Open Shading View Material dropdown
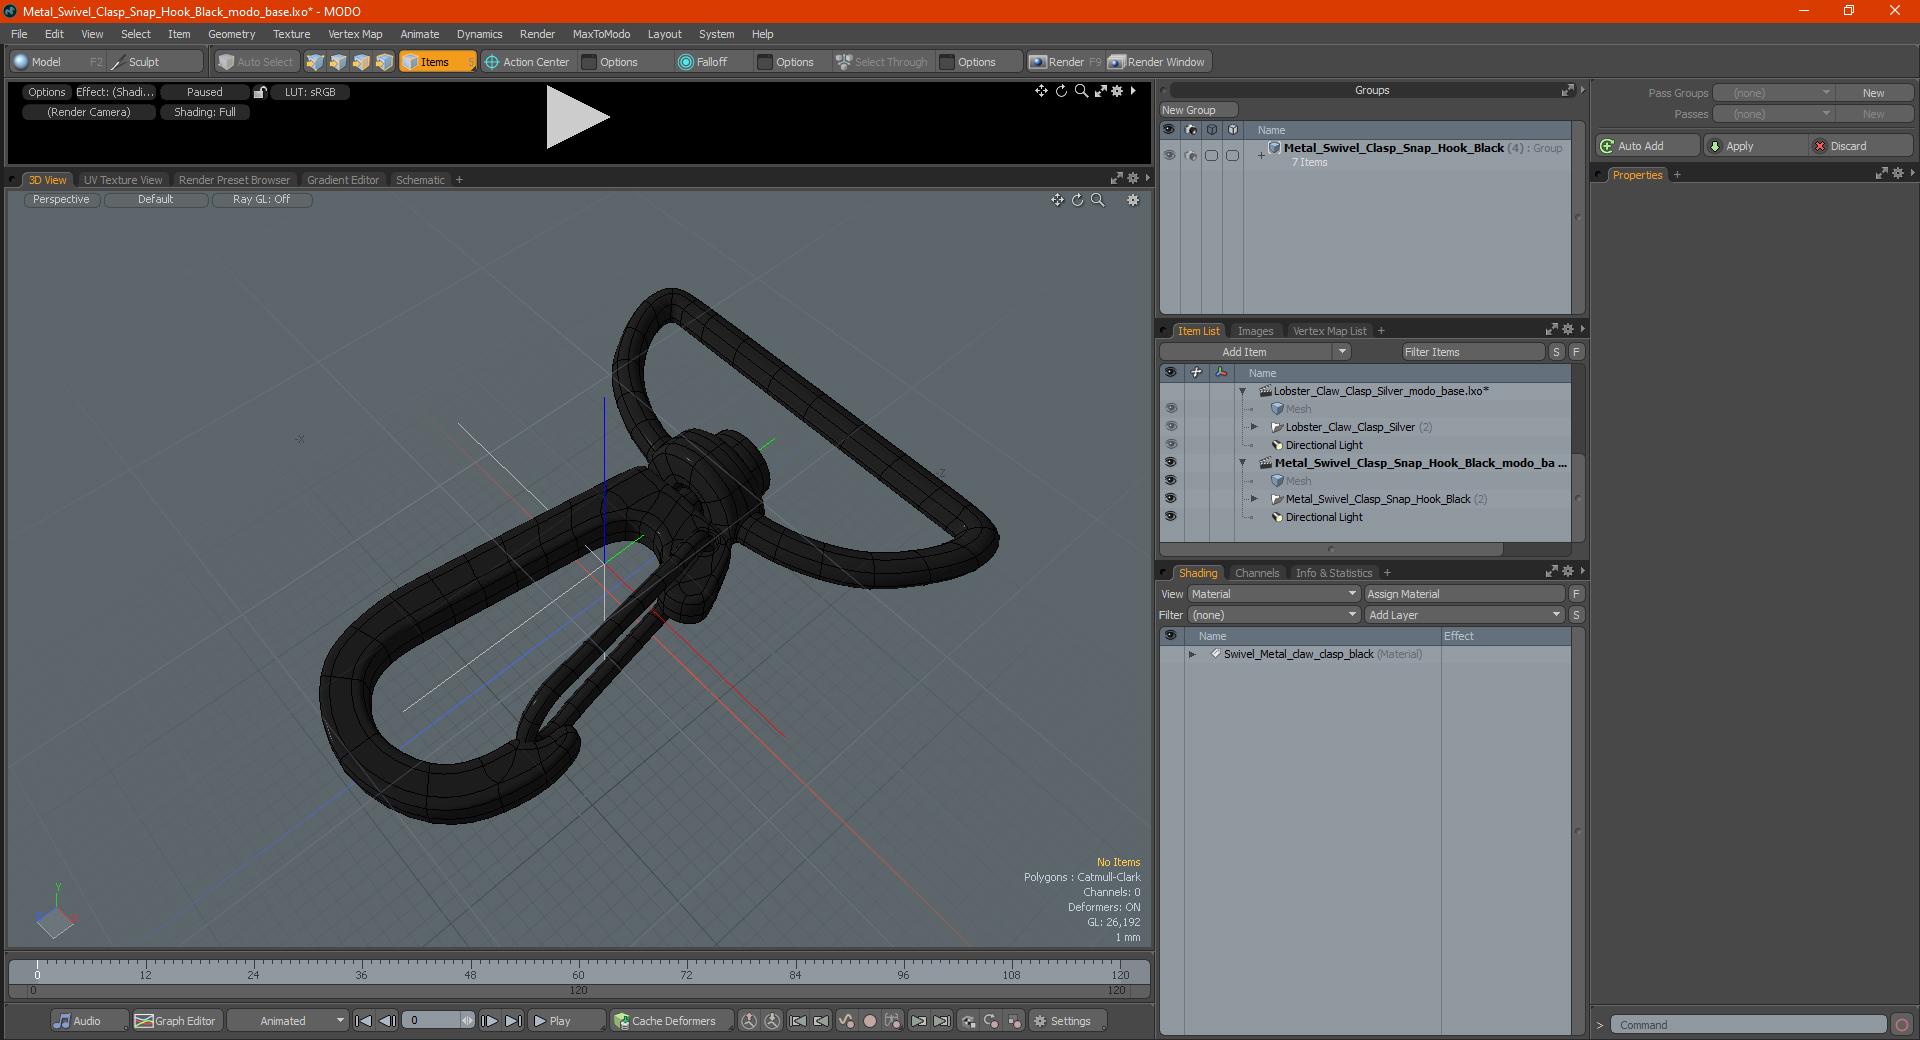This screenshot has height=1040, width=1920. click(1273, 594)
